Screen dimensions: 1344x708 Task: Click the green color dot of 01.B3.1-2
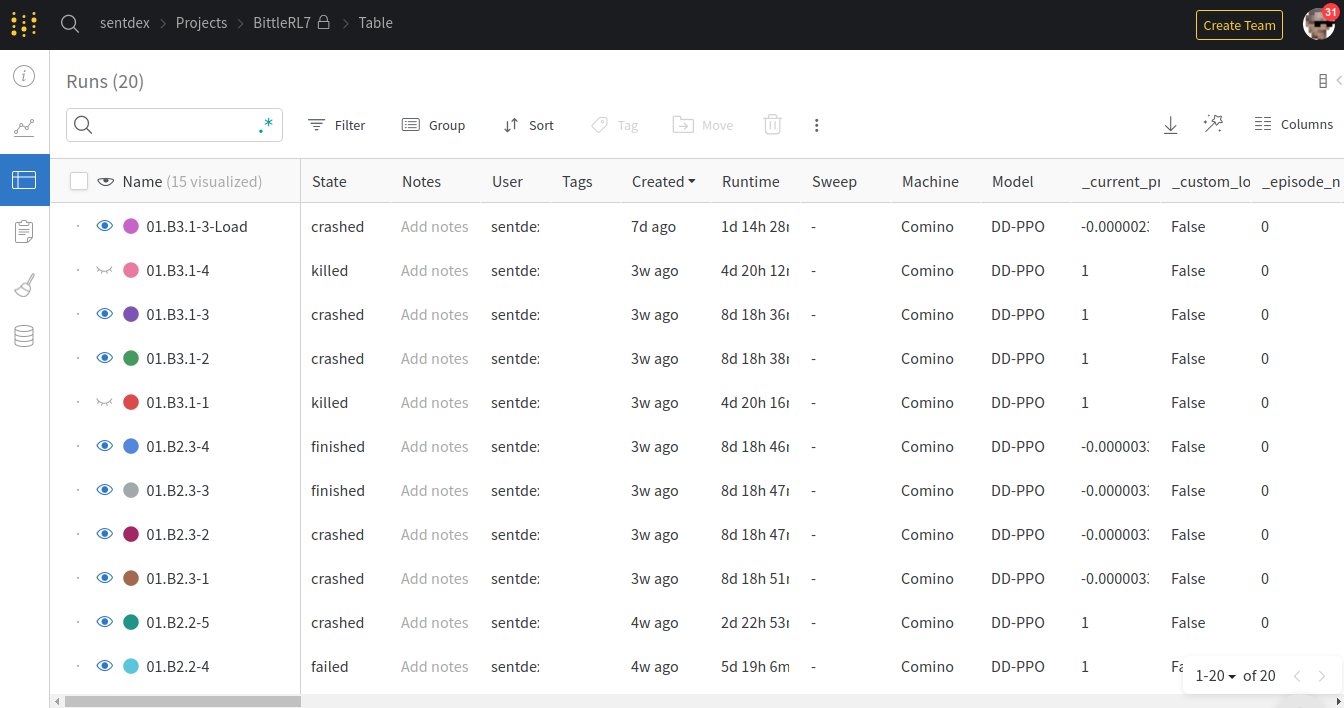pos(130,359)
